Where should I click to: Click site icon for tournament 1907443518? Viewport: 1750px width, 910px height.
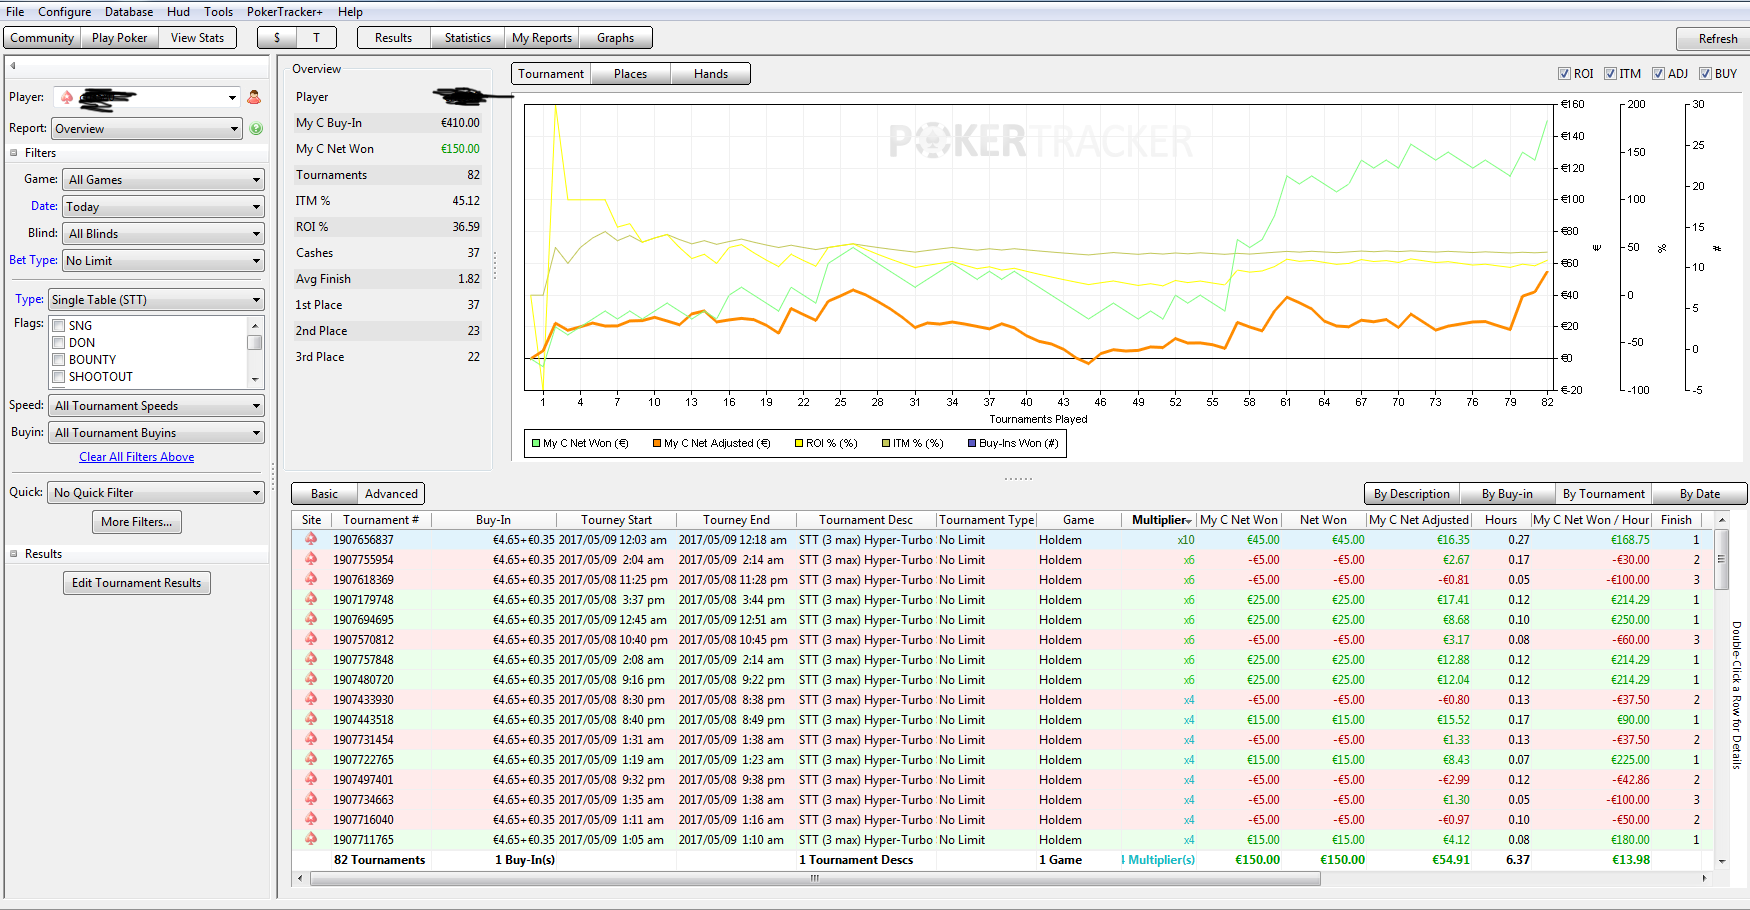point(311,719)
